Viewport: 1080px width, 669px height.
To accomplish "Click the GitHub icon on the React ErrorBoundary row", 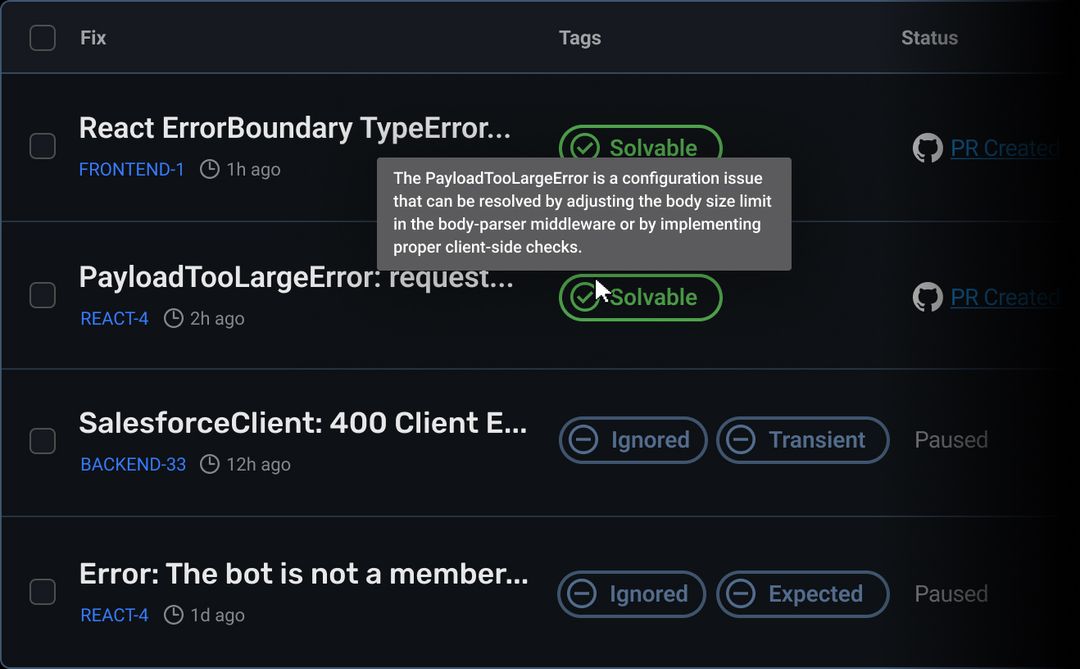I will 928,147.
